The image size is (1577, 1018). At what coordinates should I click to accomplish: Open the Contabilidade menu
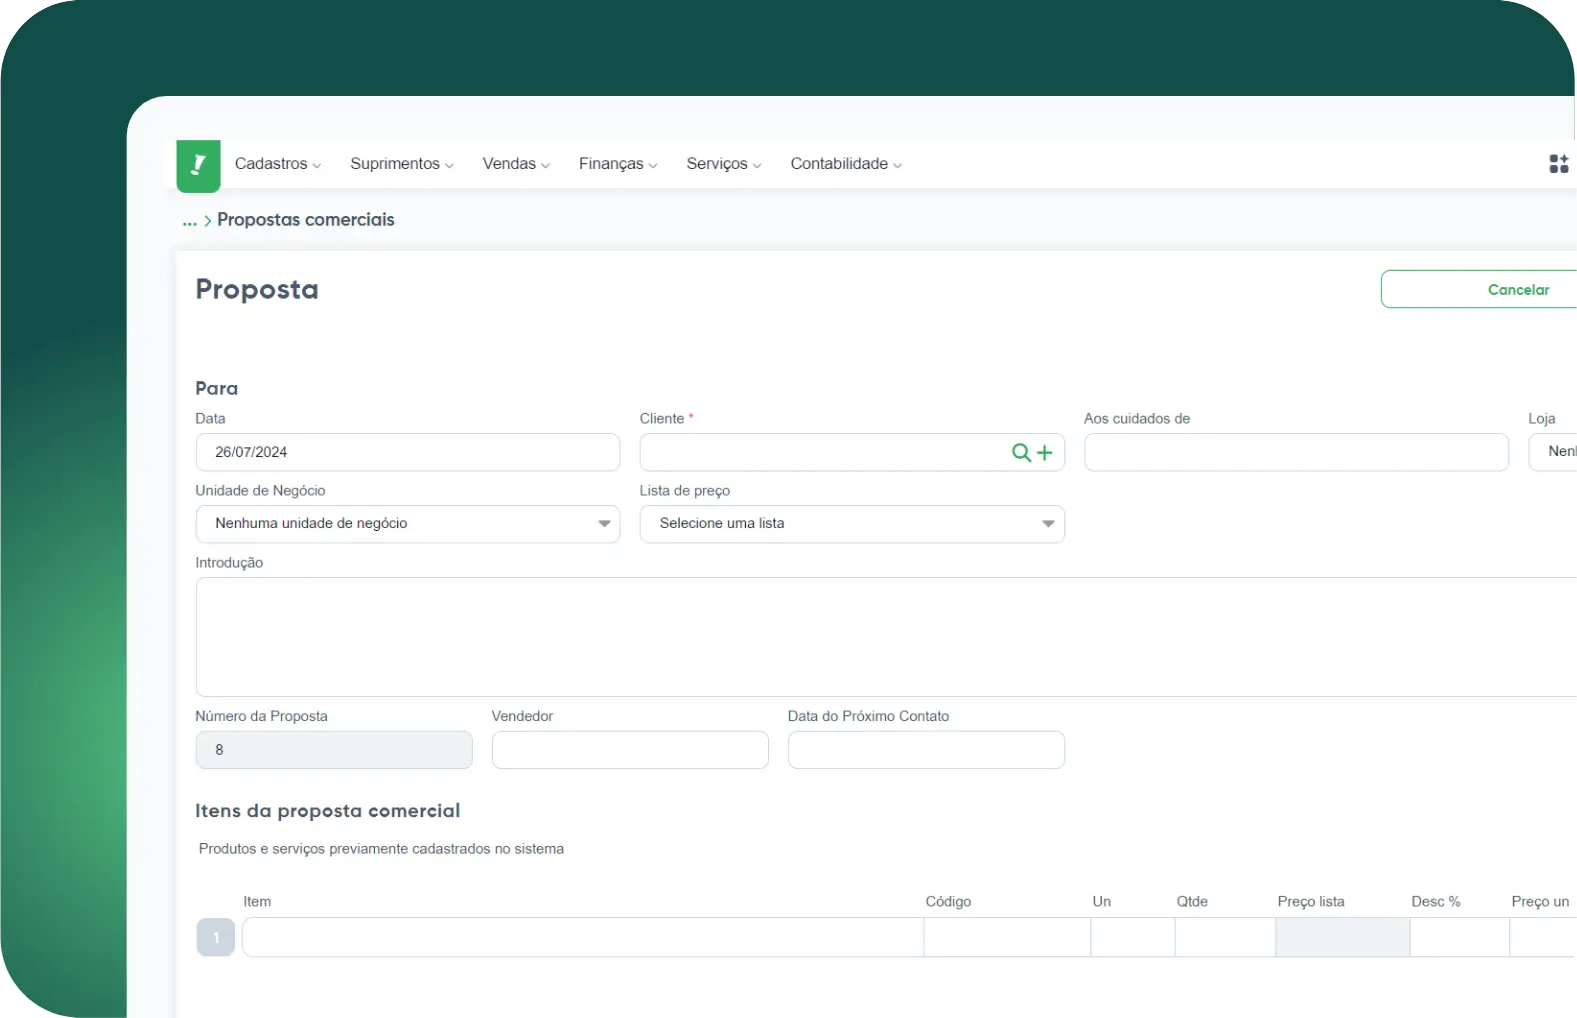point(846,164)
